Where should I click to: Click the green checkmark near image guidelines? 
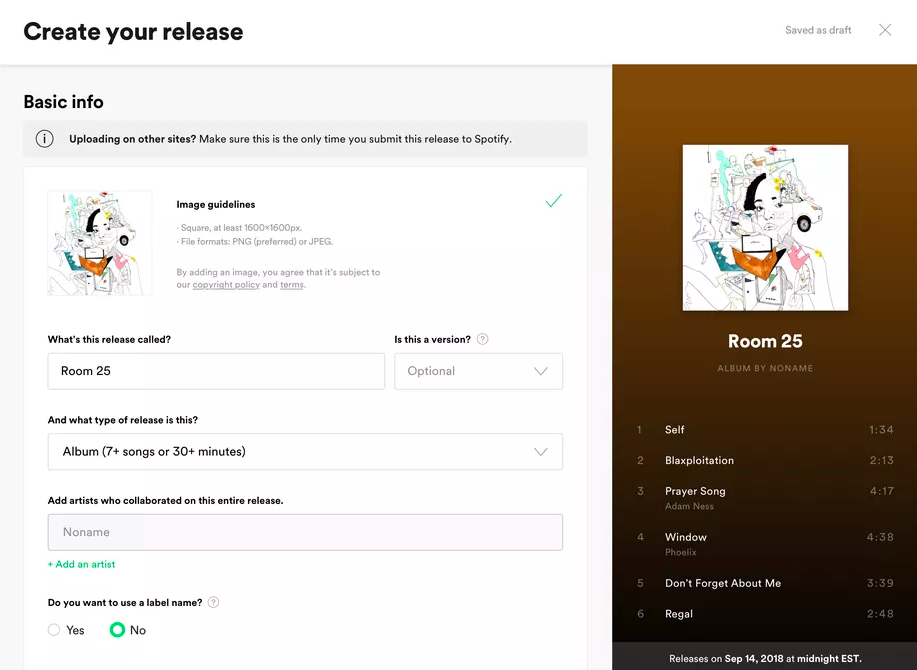[x=553, y=201]
